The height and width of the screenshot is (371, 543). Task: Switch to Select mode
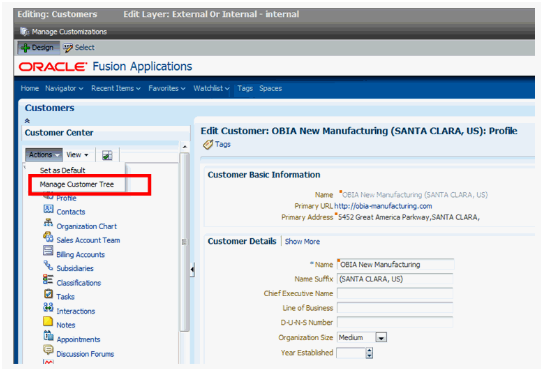79,47
